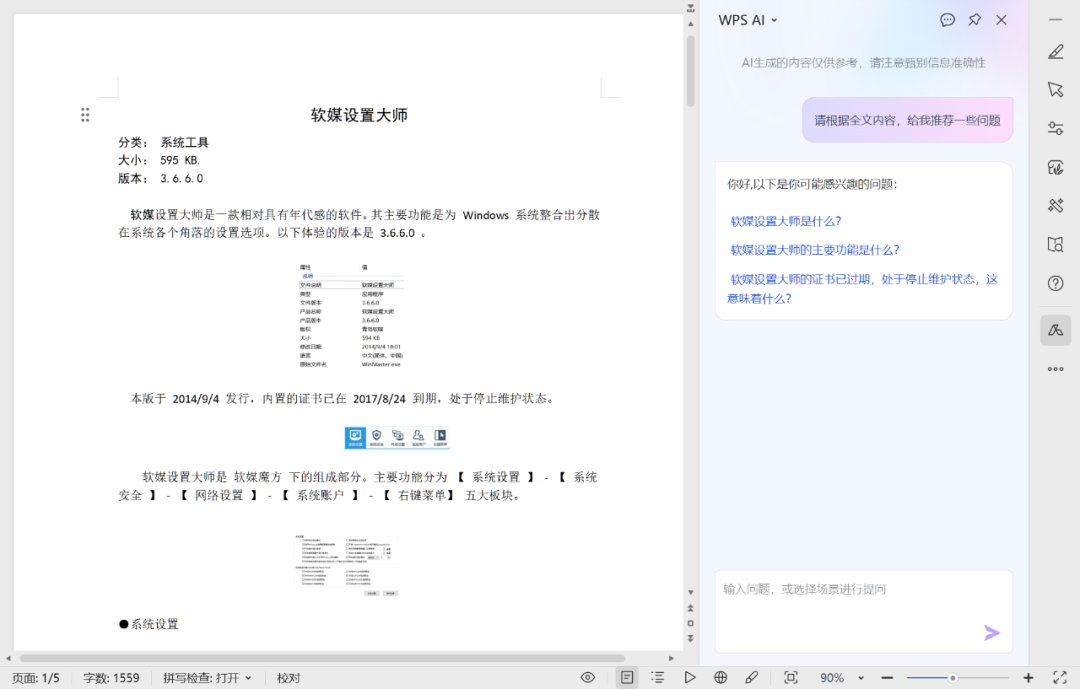Open the pen edit tool in right sidebar
Image resolution: width=1080 pixels, height=689 pixels.
(1055, 52)
